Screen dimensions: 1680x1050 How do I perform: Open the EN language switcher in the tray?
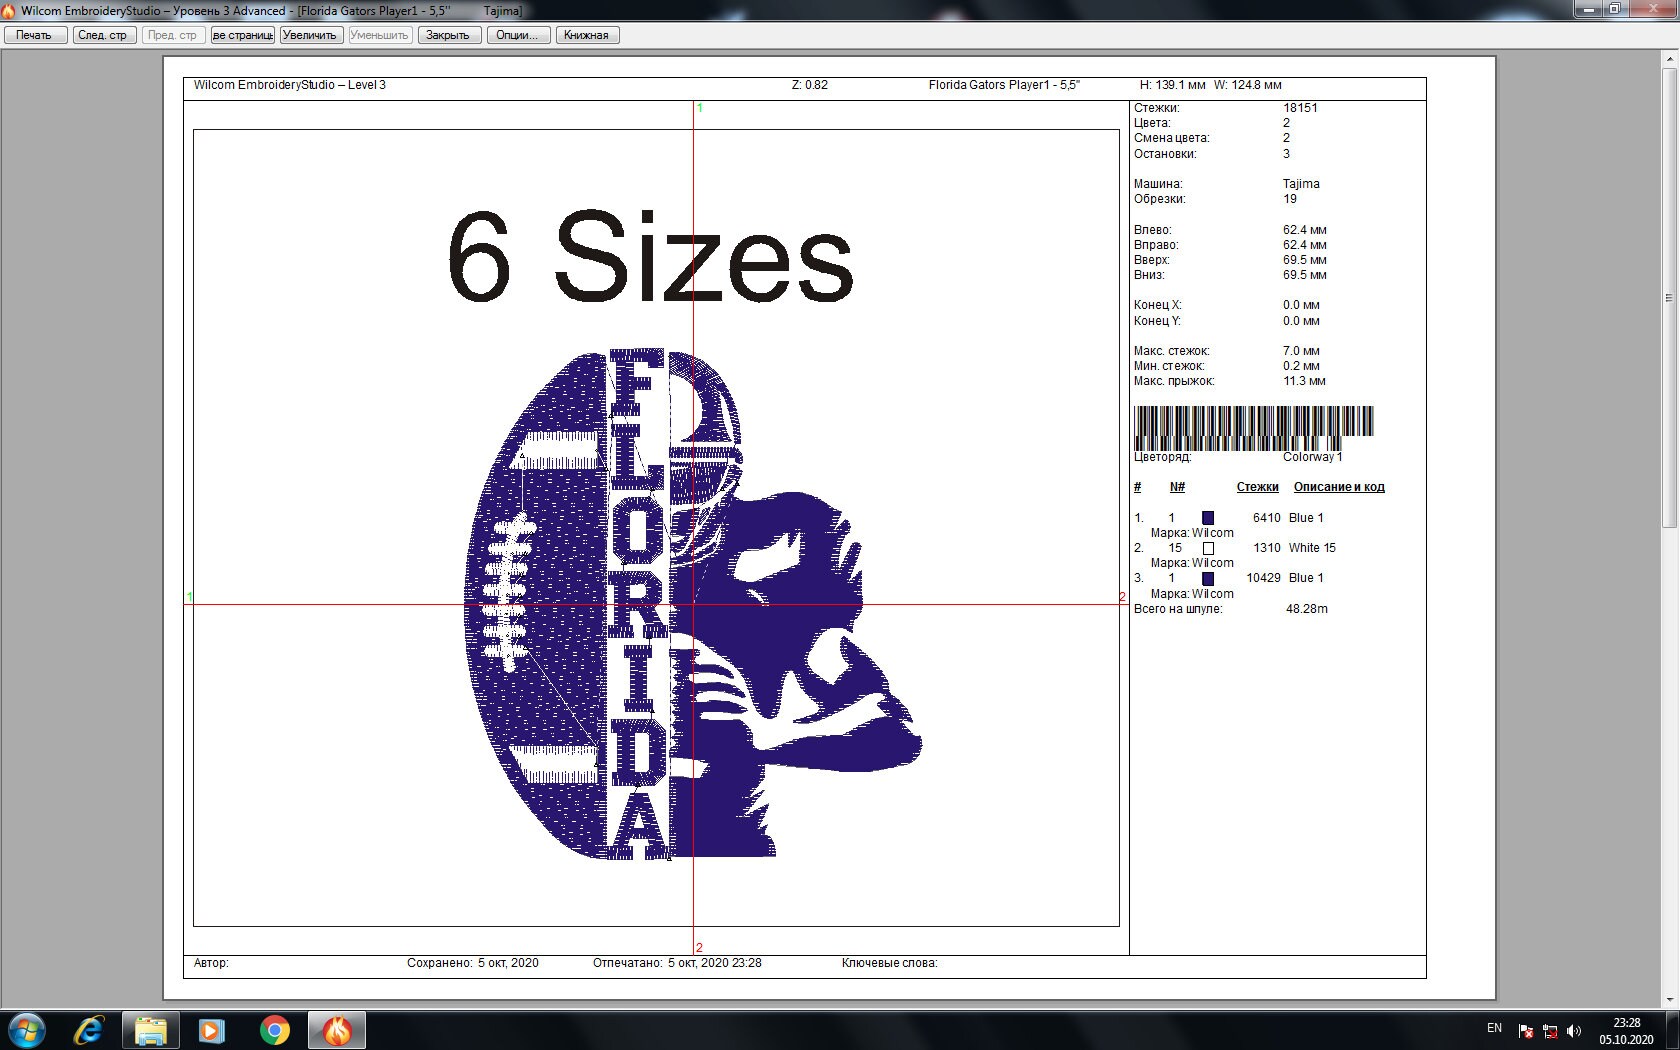[x=1494, y=1028]
